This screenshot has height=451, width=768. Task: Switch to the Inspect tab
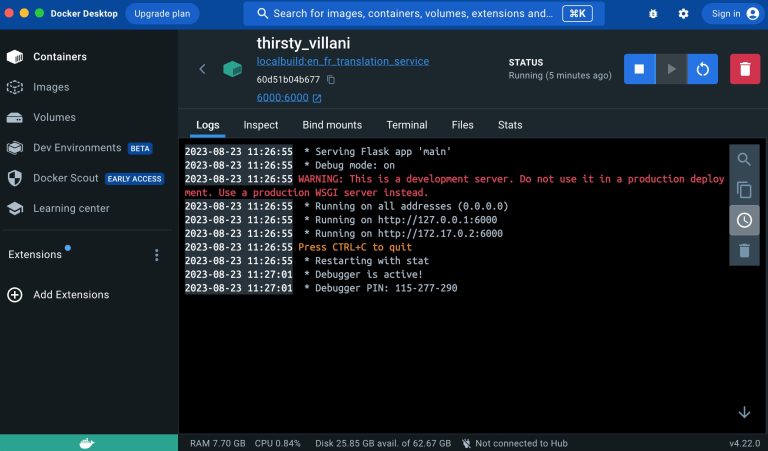click(x=261, y=125)
